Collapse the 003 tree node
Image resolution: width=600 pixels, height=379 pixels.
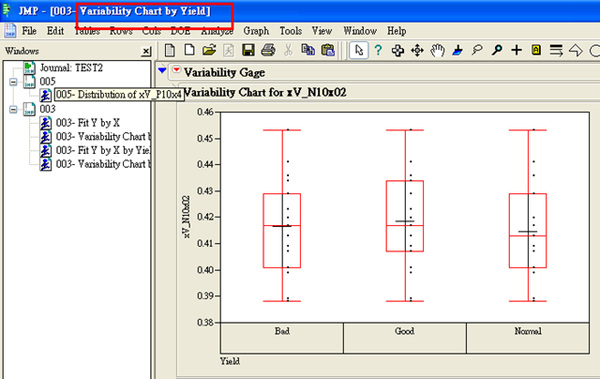13,109
